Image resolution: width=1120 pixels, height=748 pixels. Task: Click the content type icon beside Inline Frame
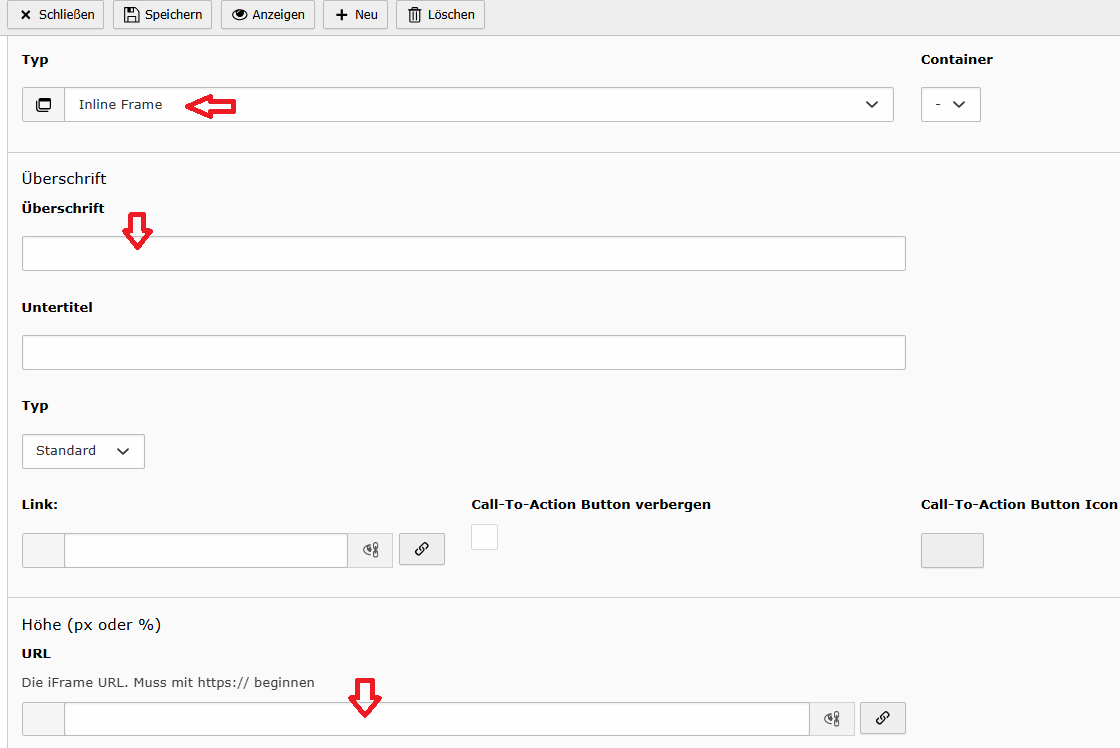43,105
